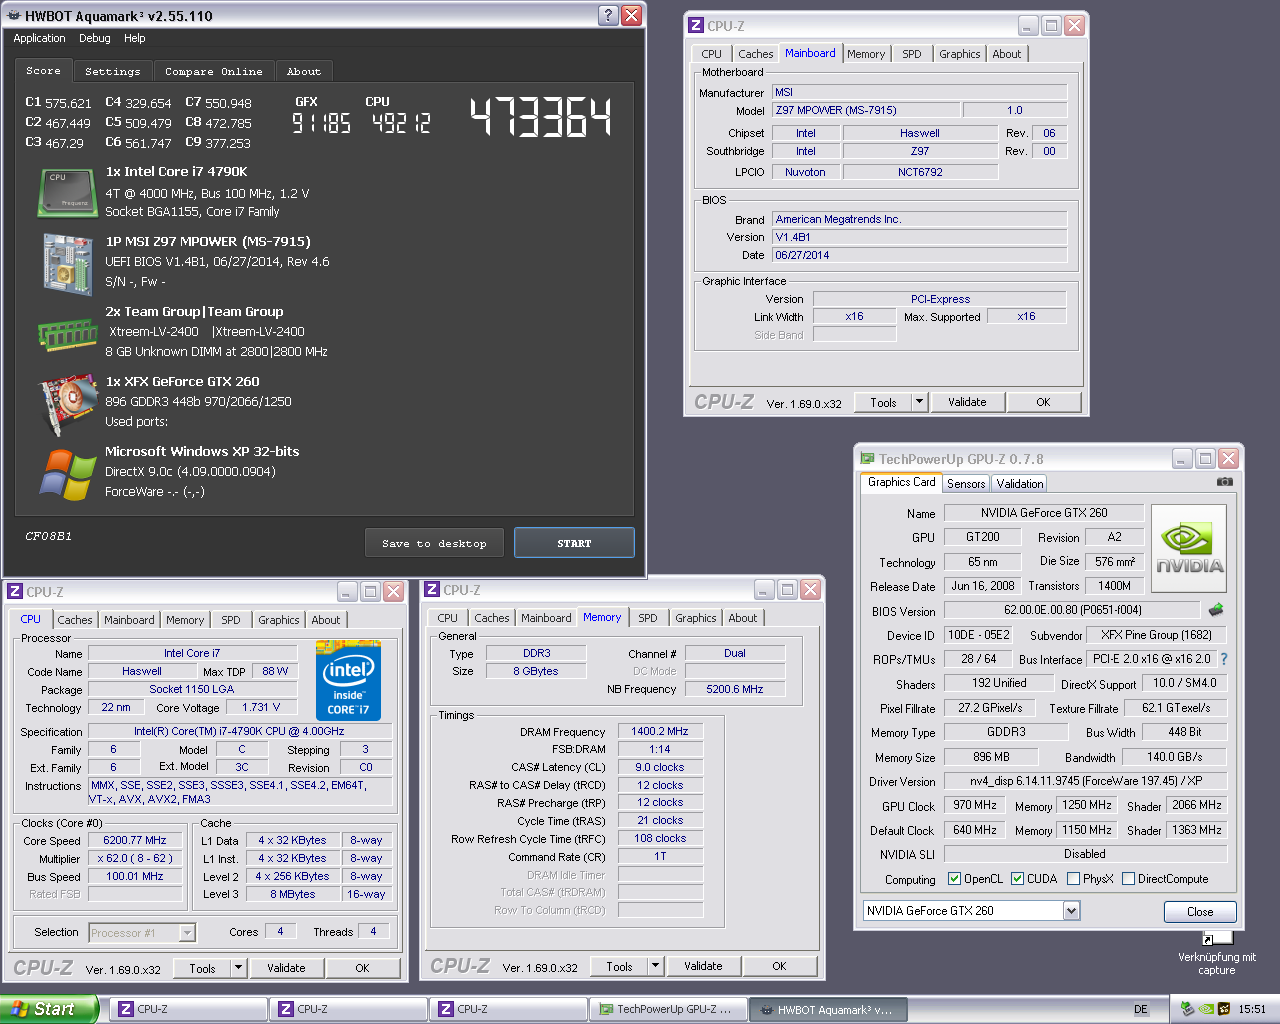Click Validate in CPU-Z Mainboard window
Screen dimensions: 1280x1024
(967, 402)
